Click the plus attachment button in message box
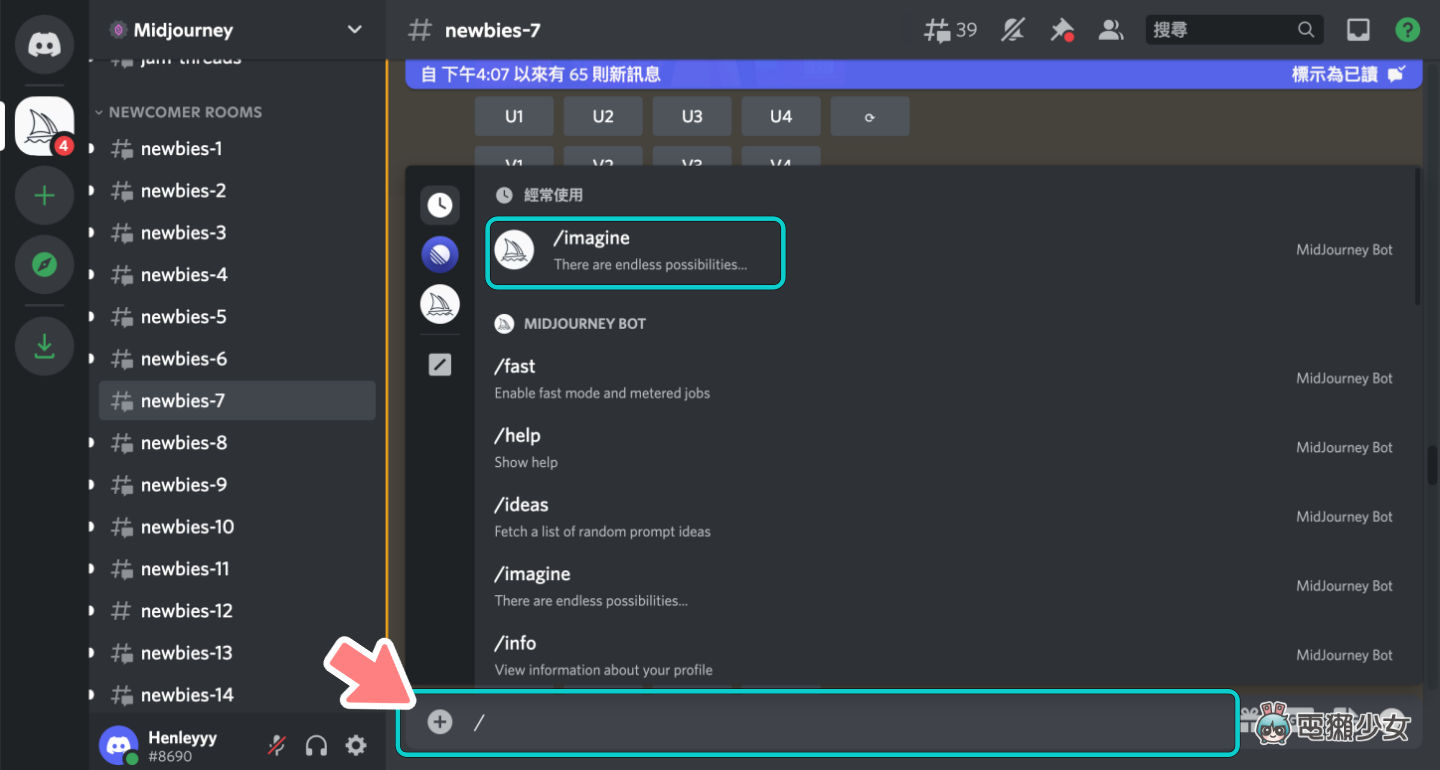1440x770 pixels. pos(440,721)
